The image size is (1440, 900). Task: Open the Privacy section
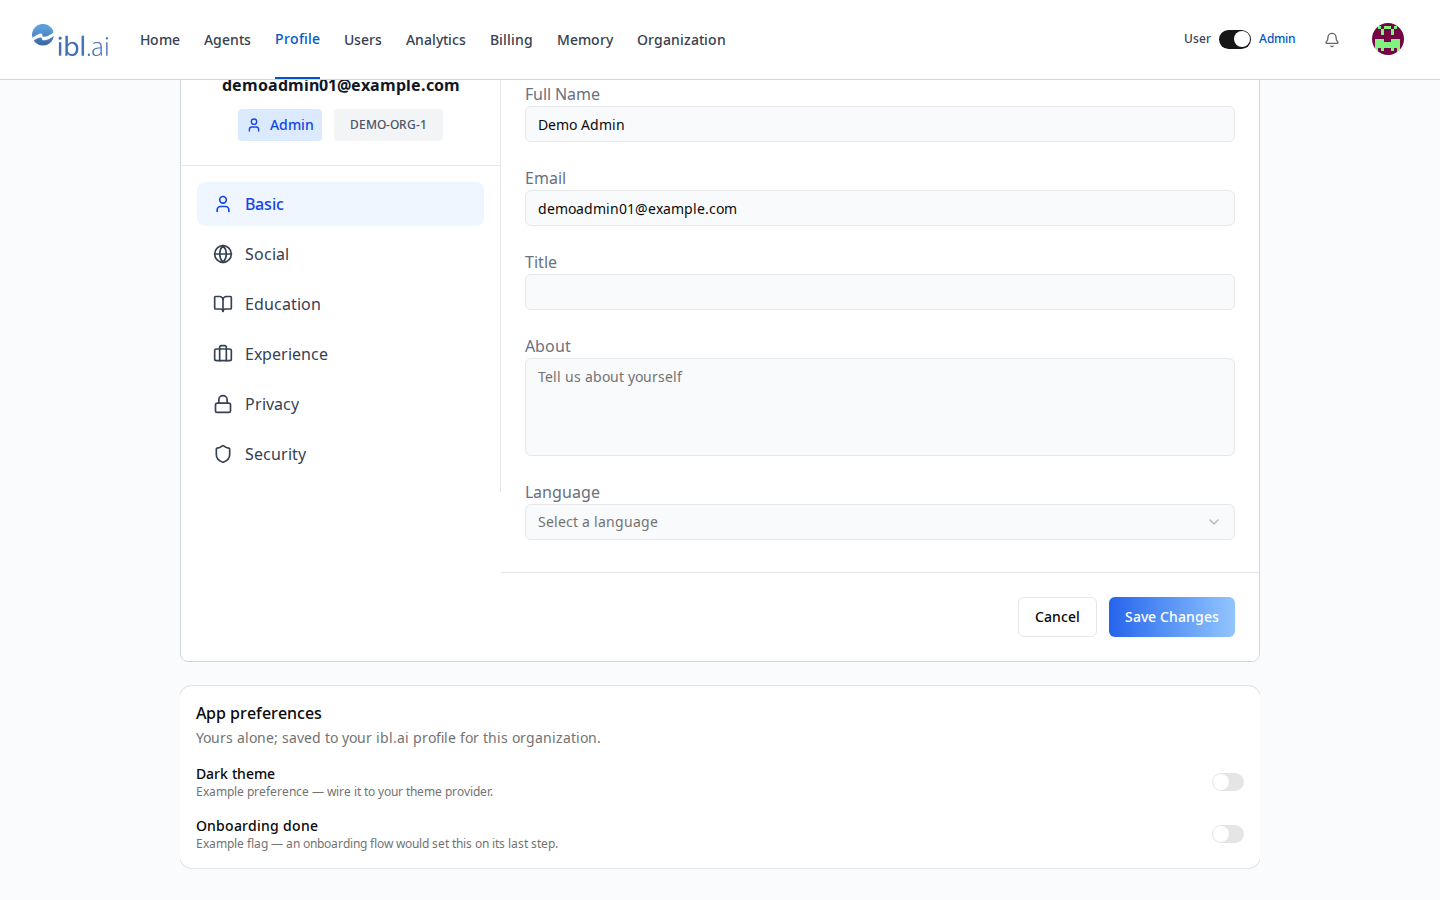pos(340,404)
